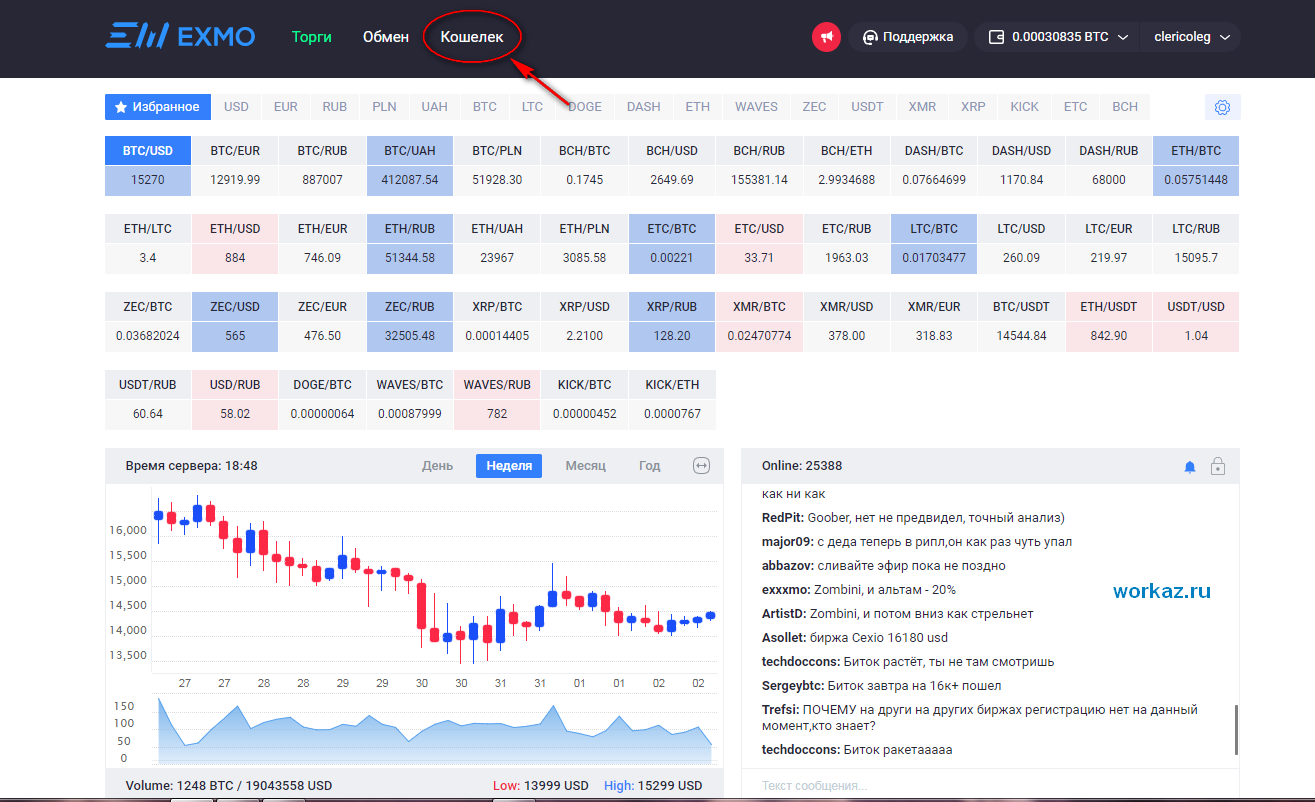The height and width of the screenshot is (802, 1315).
Task: Expand the BTC balance dropdown
Action: 1058,37
